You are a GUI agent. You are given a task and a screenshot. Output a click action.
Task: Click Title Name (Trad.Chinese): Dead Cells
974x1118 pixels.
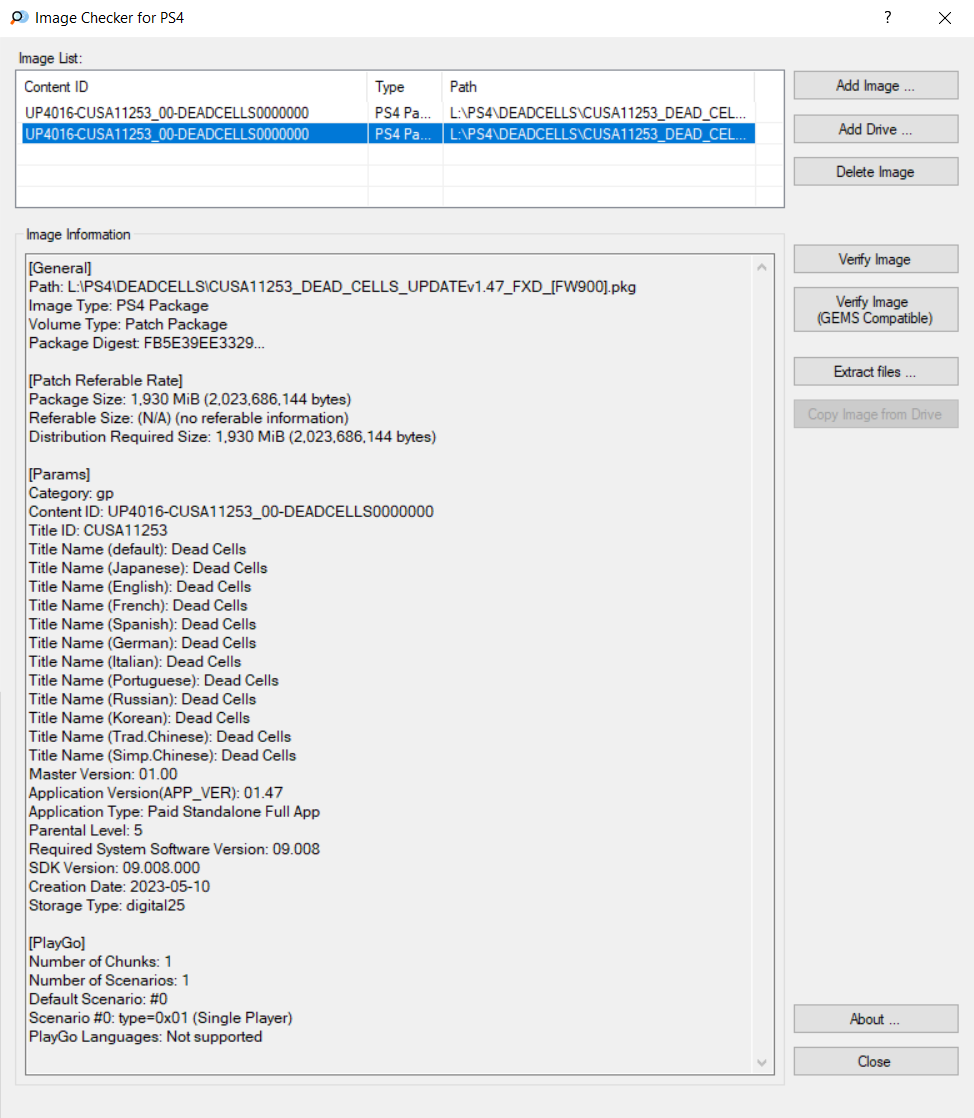click(160, 737)
